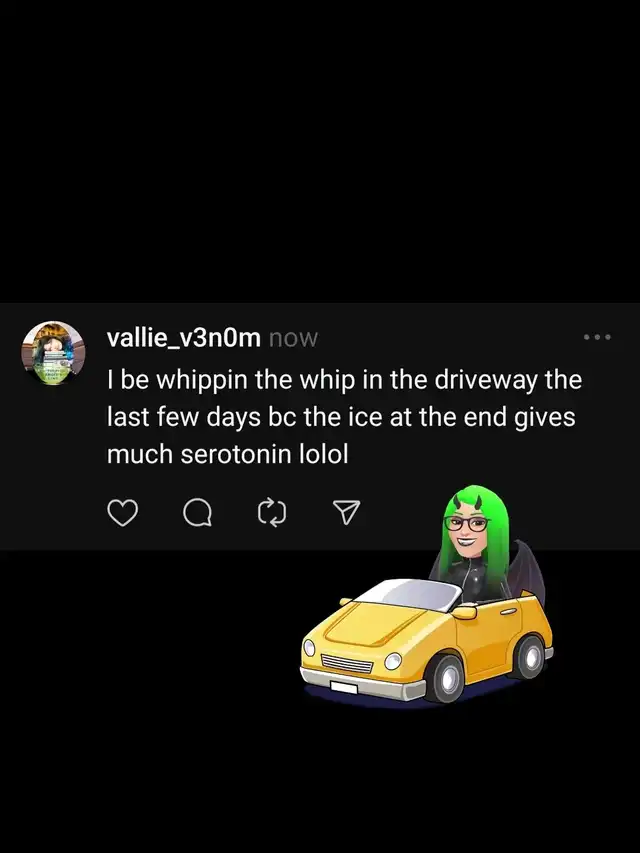Click the word "driveway" in the post
The image size is (640, 853).
485,380
